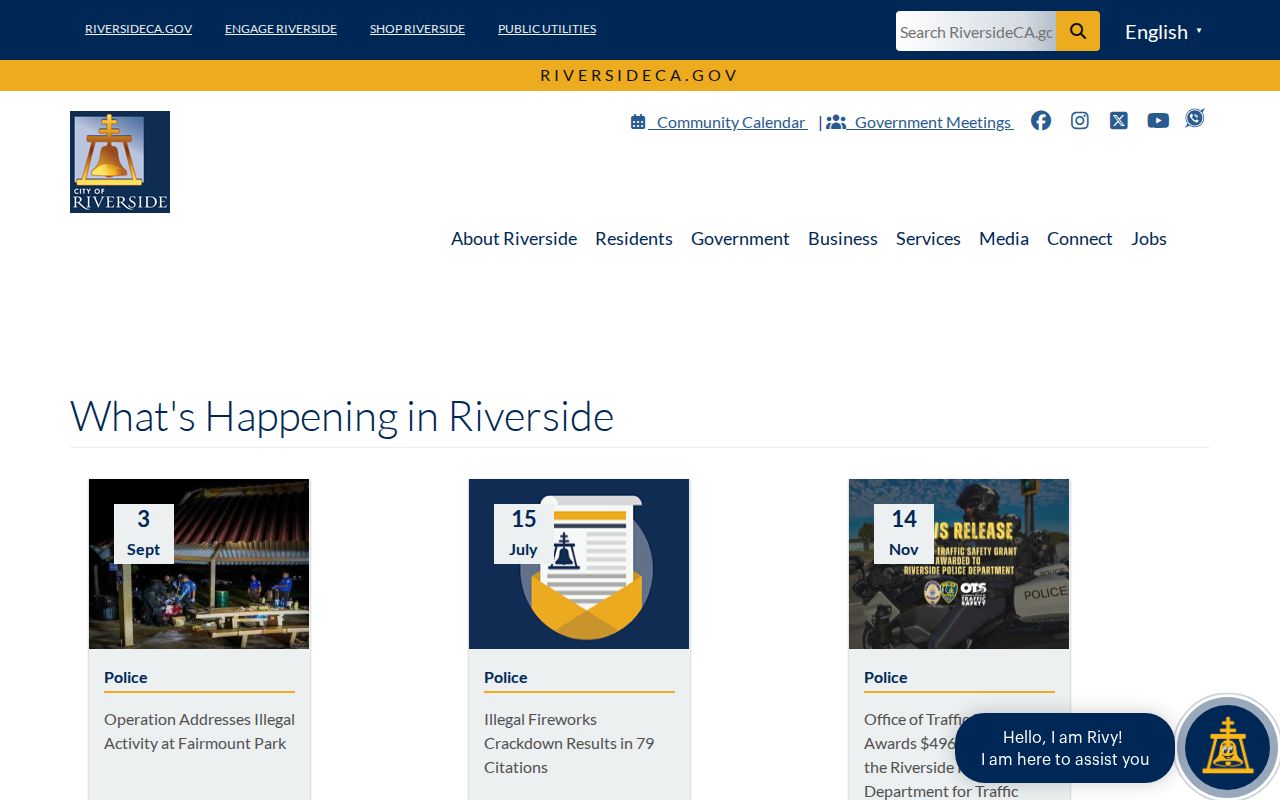Click the 14 Nov date badge
This screenshot has height=800, width=1280.
point(904,534)
